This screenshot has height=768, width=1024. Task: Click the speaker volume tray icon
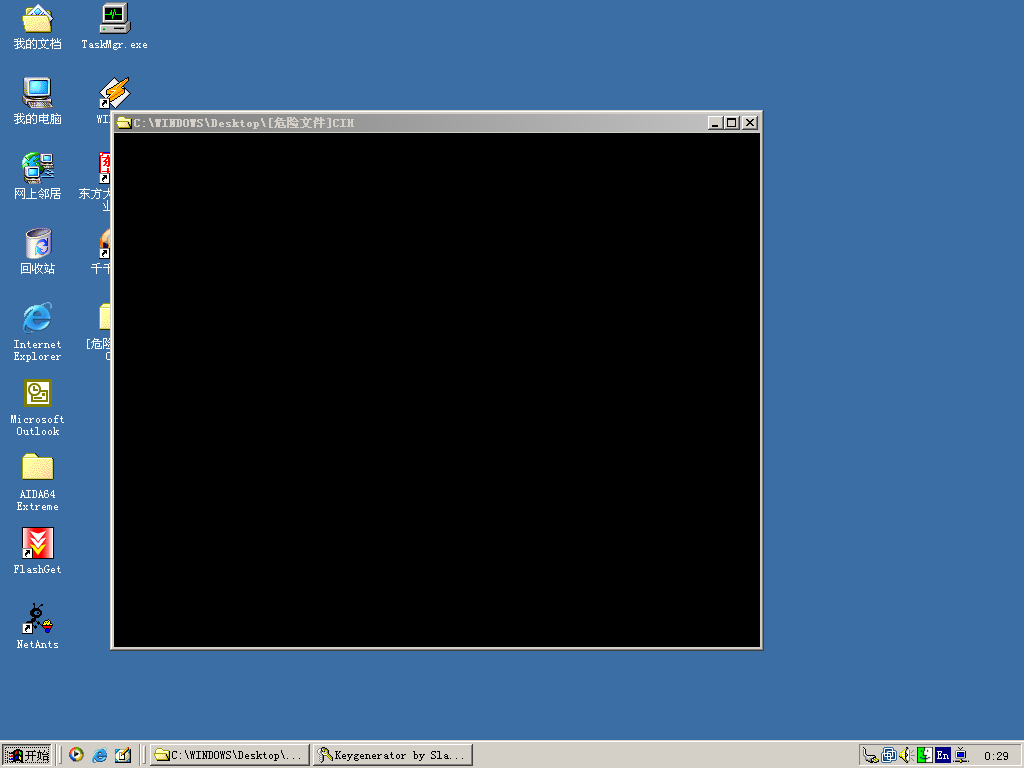pos(906,755)
